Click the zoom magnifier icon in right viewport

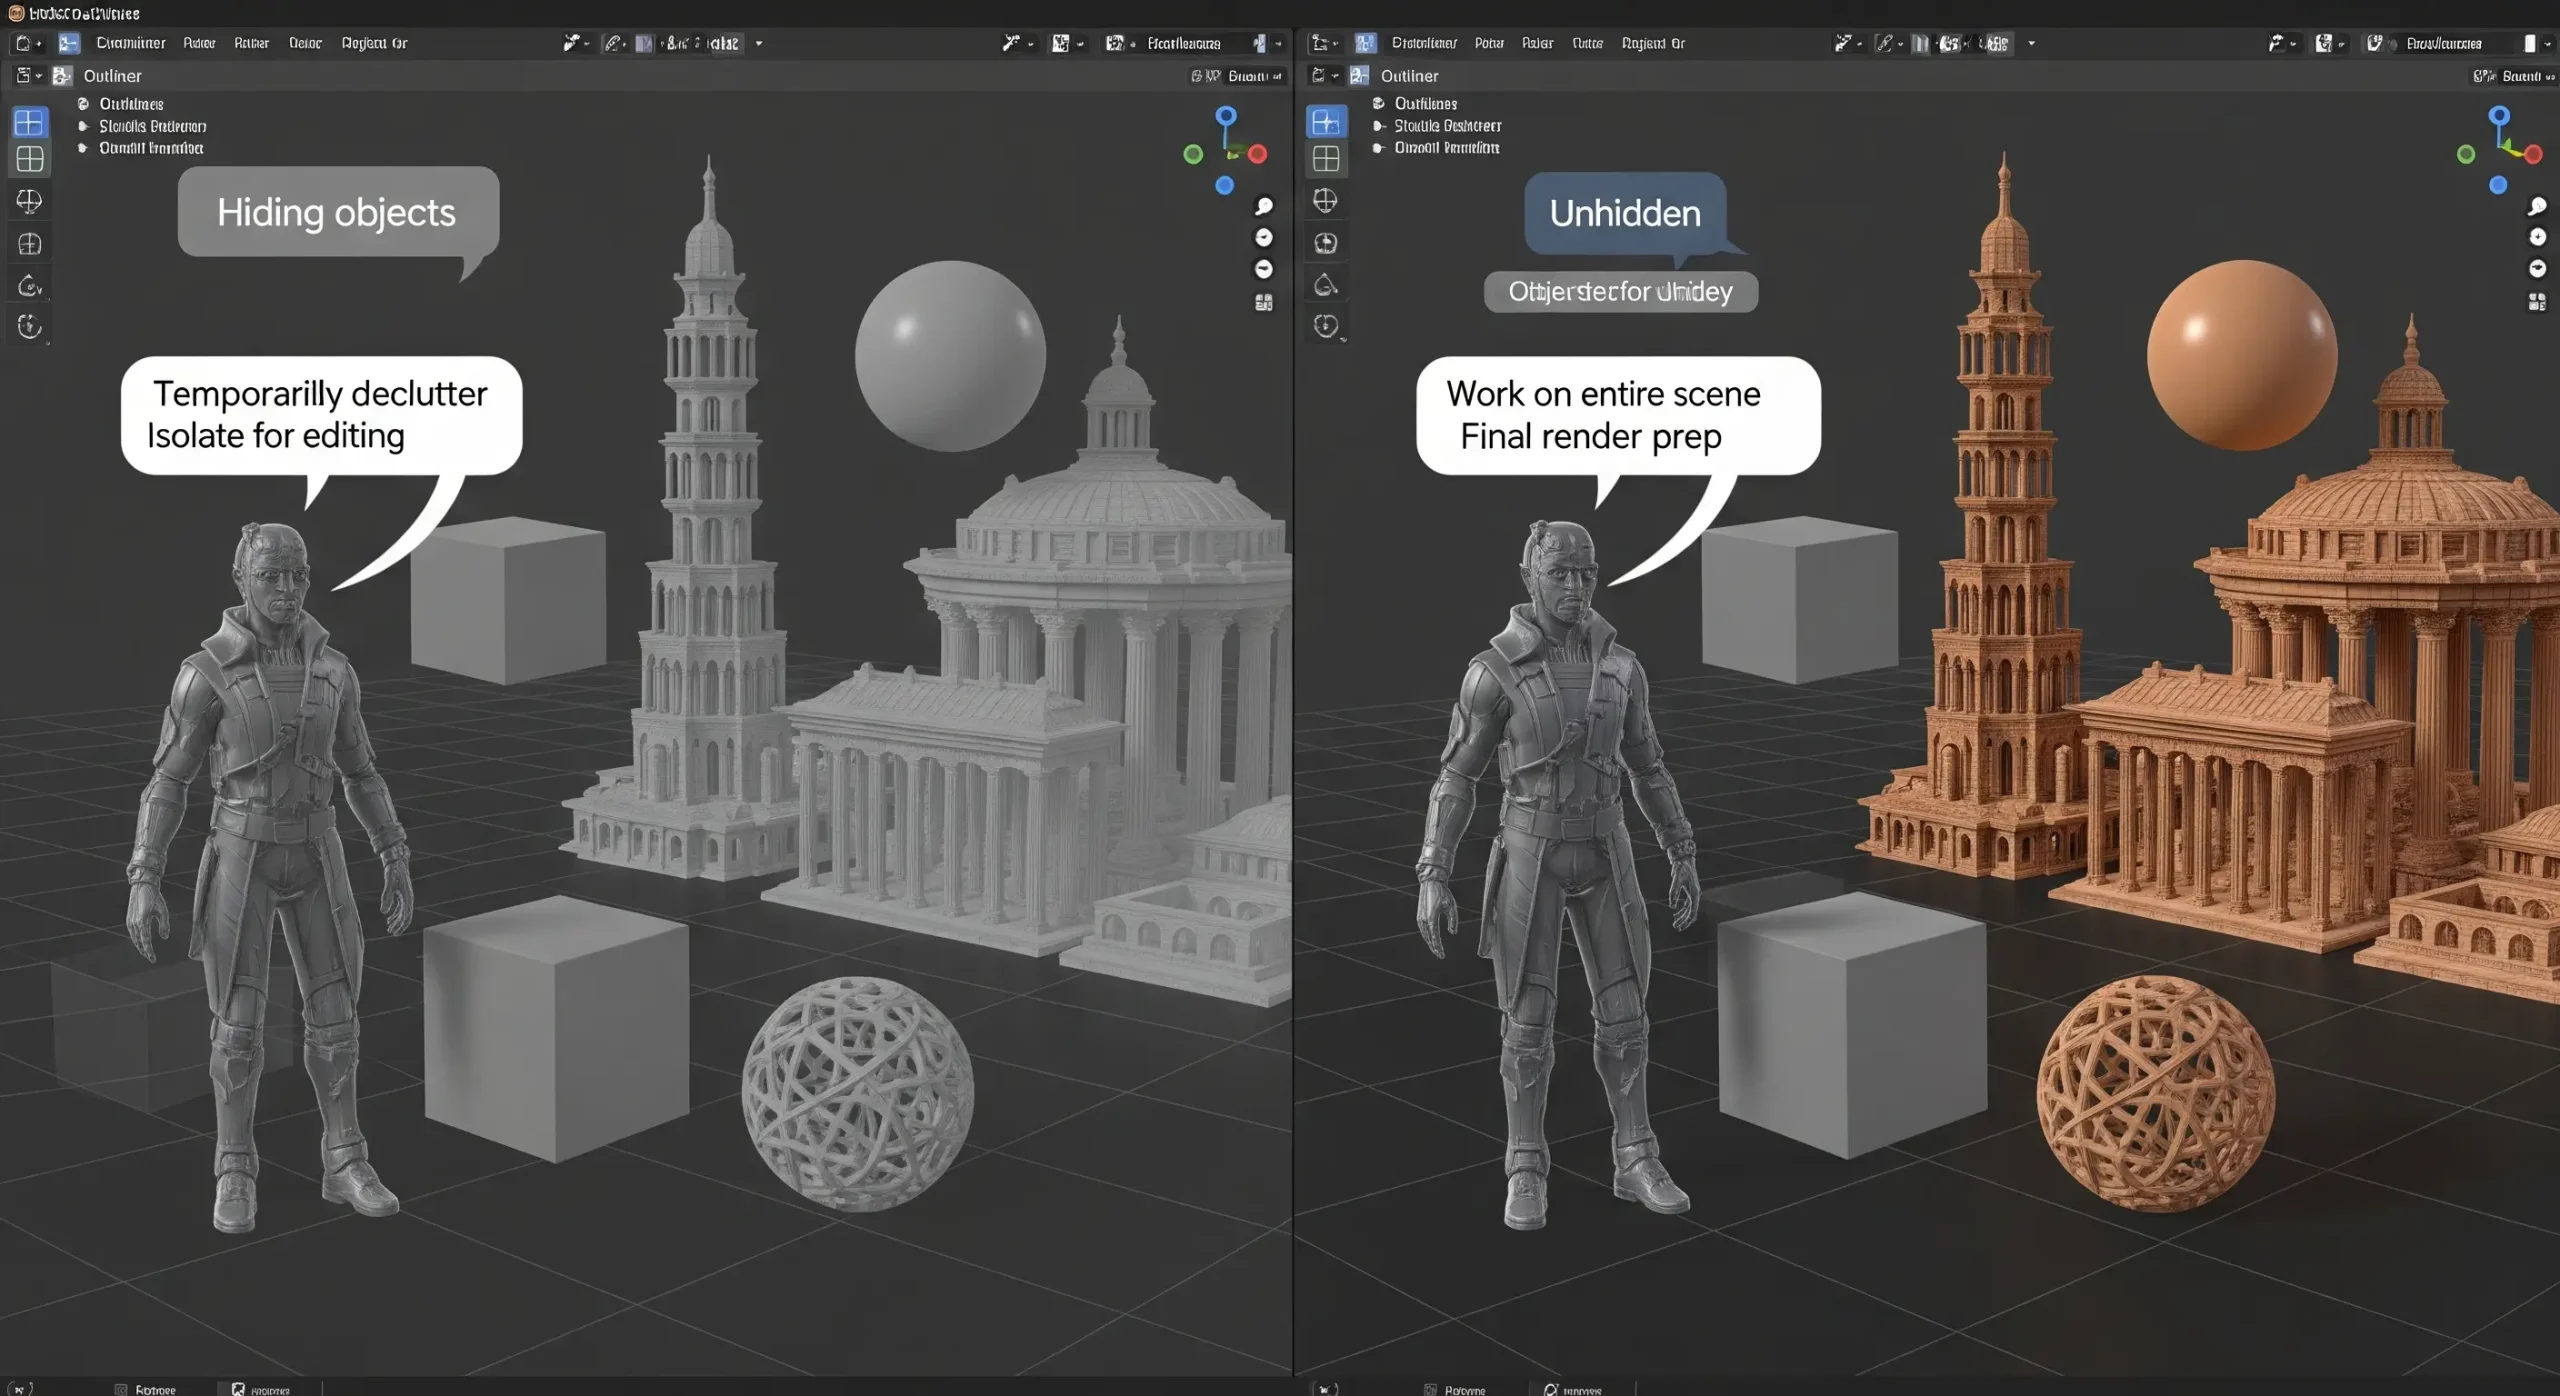click(2537, 206)
